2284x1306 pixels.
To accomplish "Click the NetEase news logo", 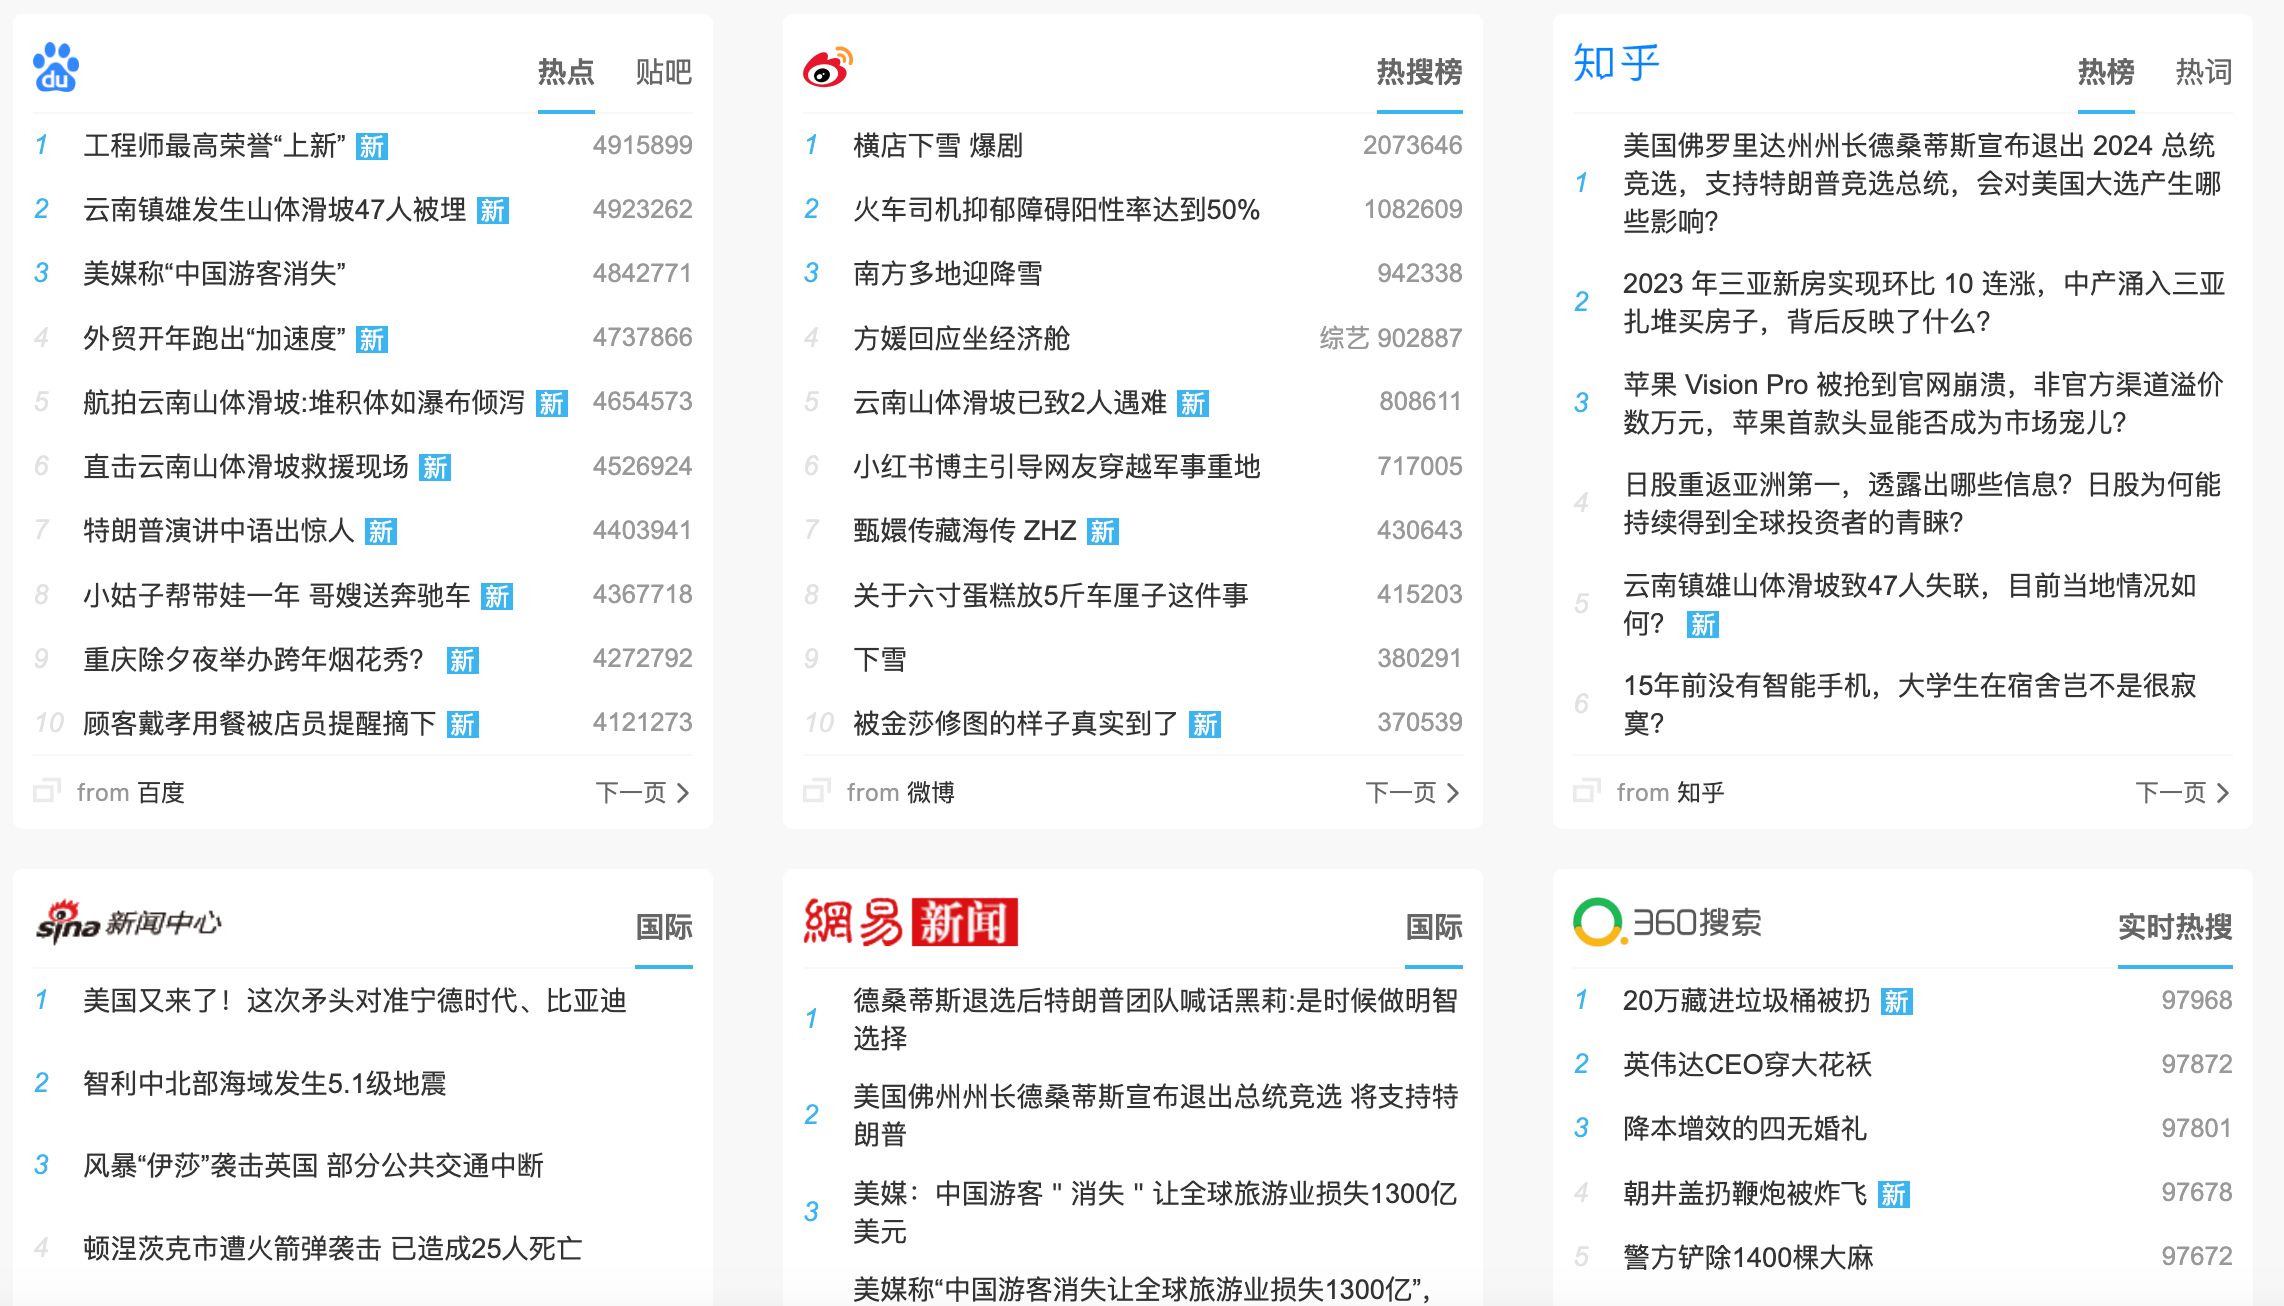I will tap(910, 922).
